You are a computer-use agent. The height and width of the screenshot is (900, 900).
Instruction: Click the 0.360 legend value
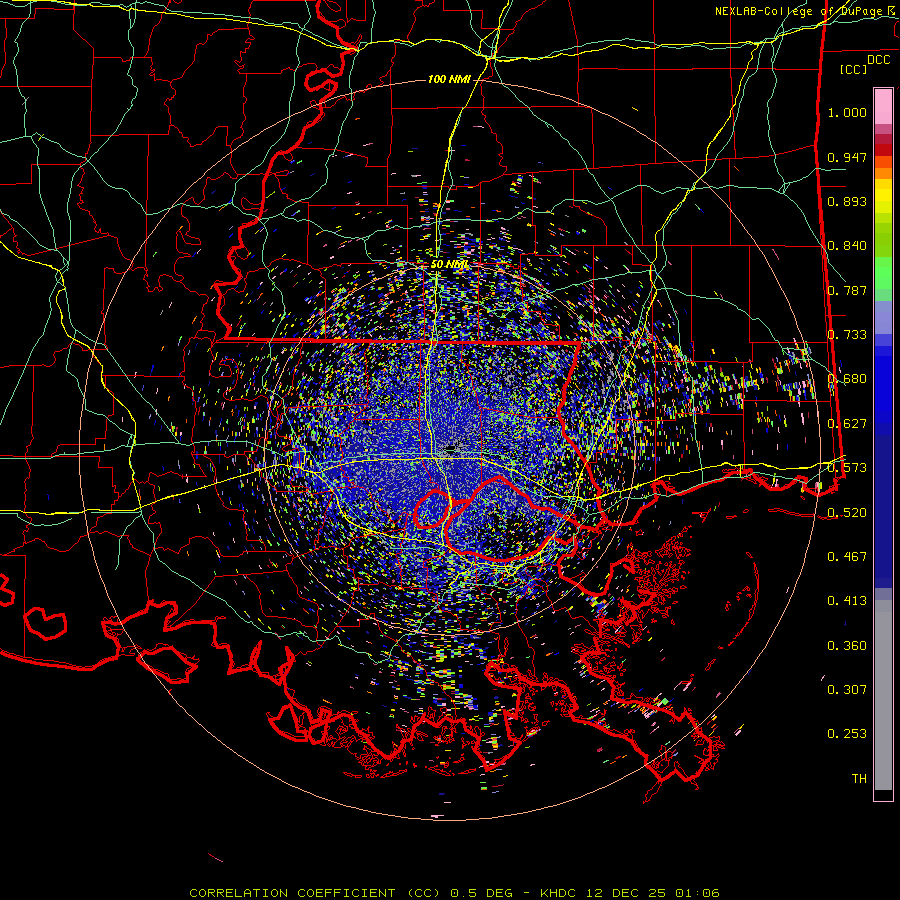847,646
